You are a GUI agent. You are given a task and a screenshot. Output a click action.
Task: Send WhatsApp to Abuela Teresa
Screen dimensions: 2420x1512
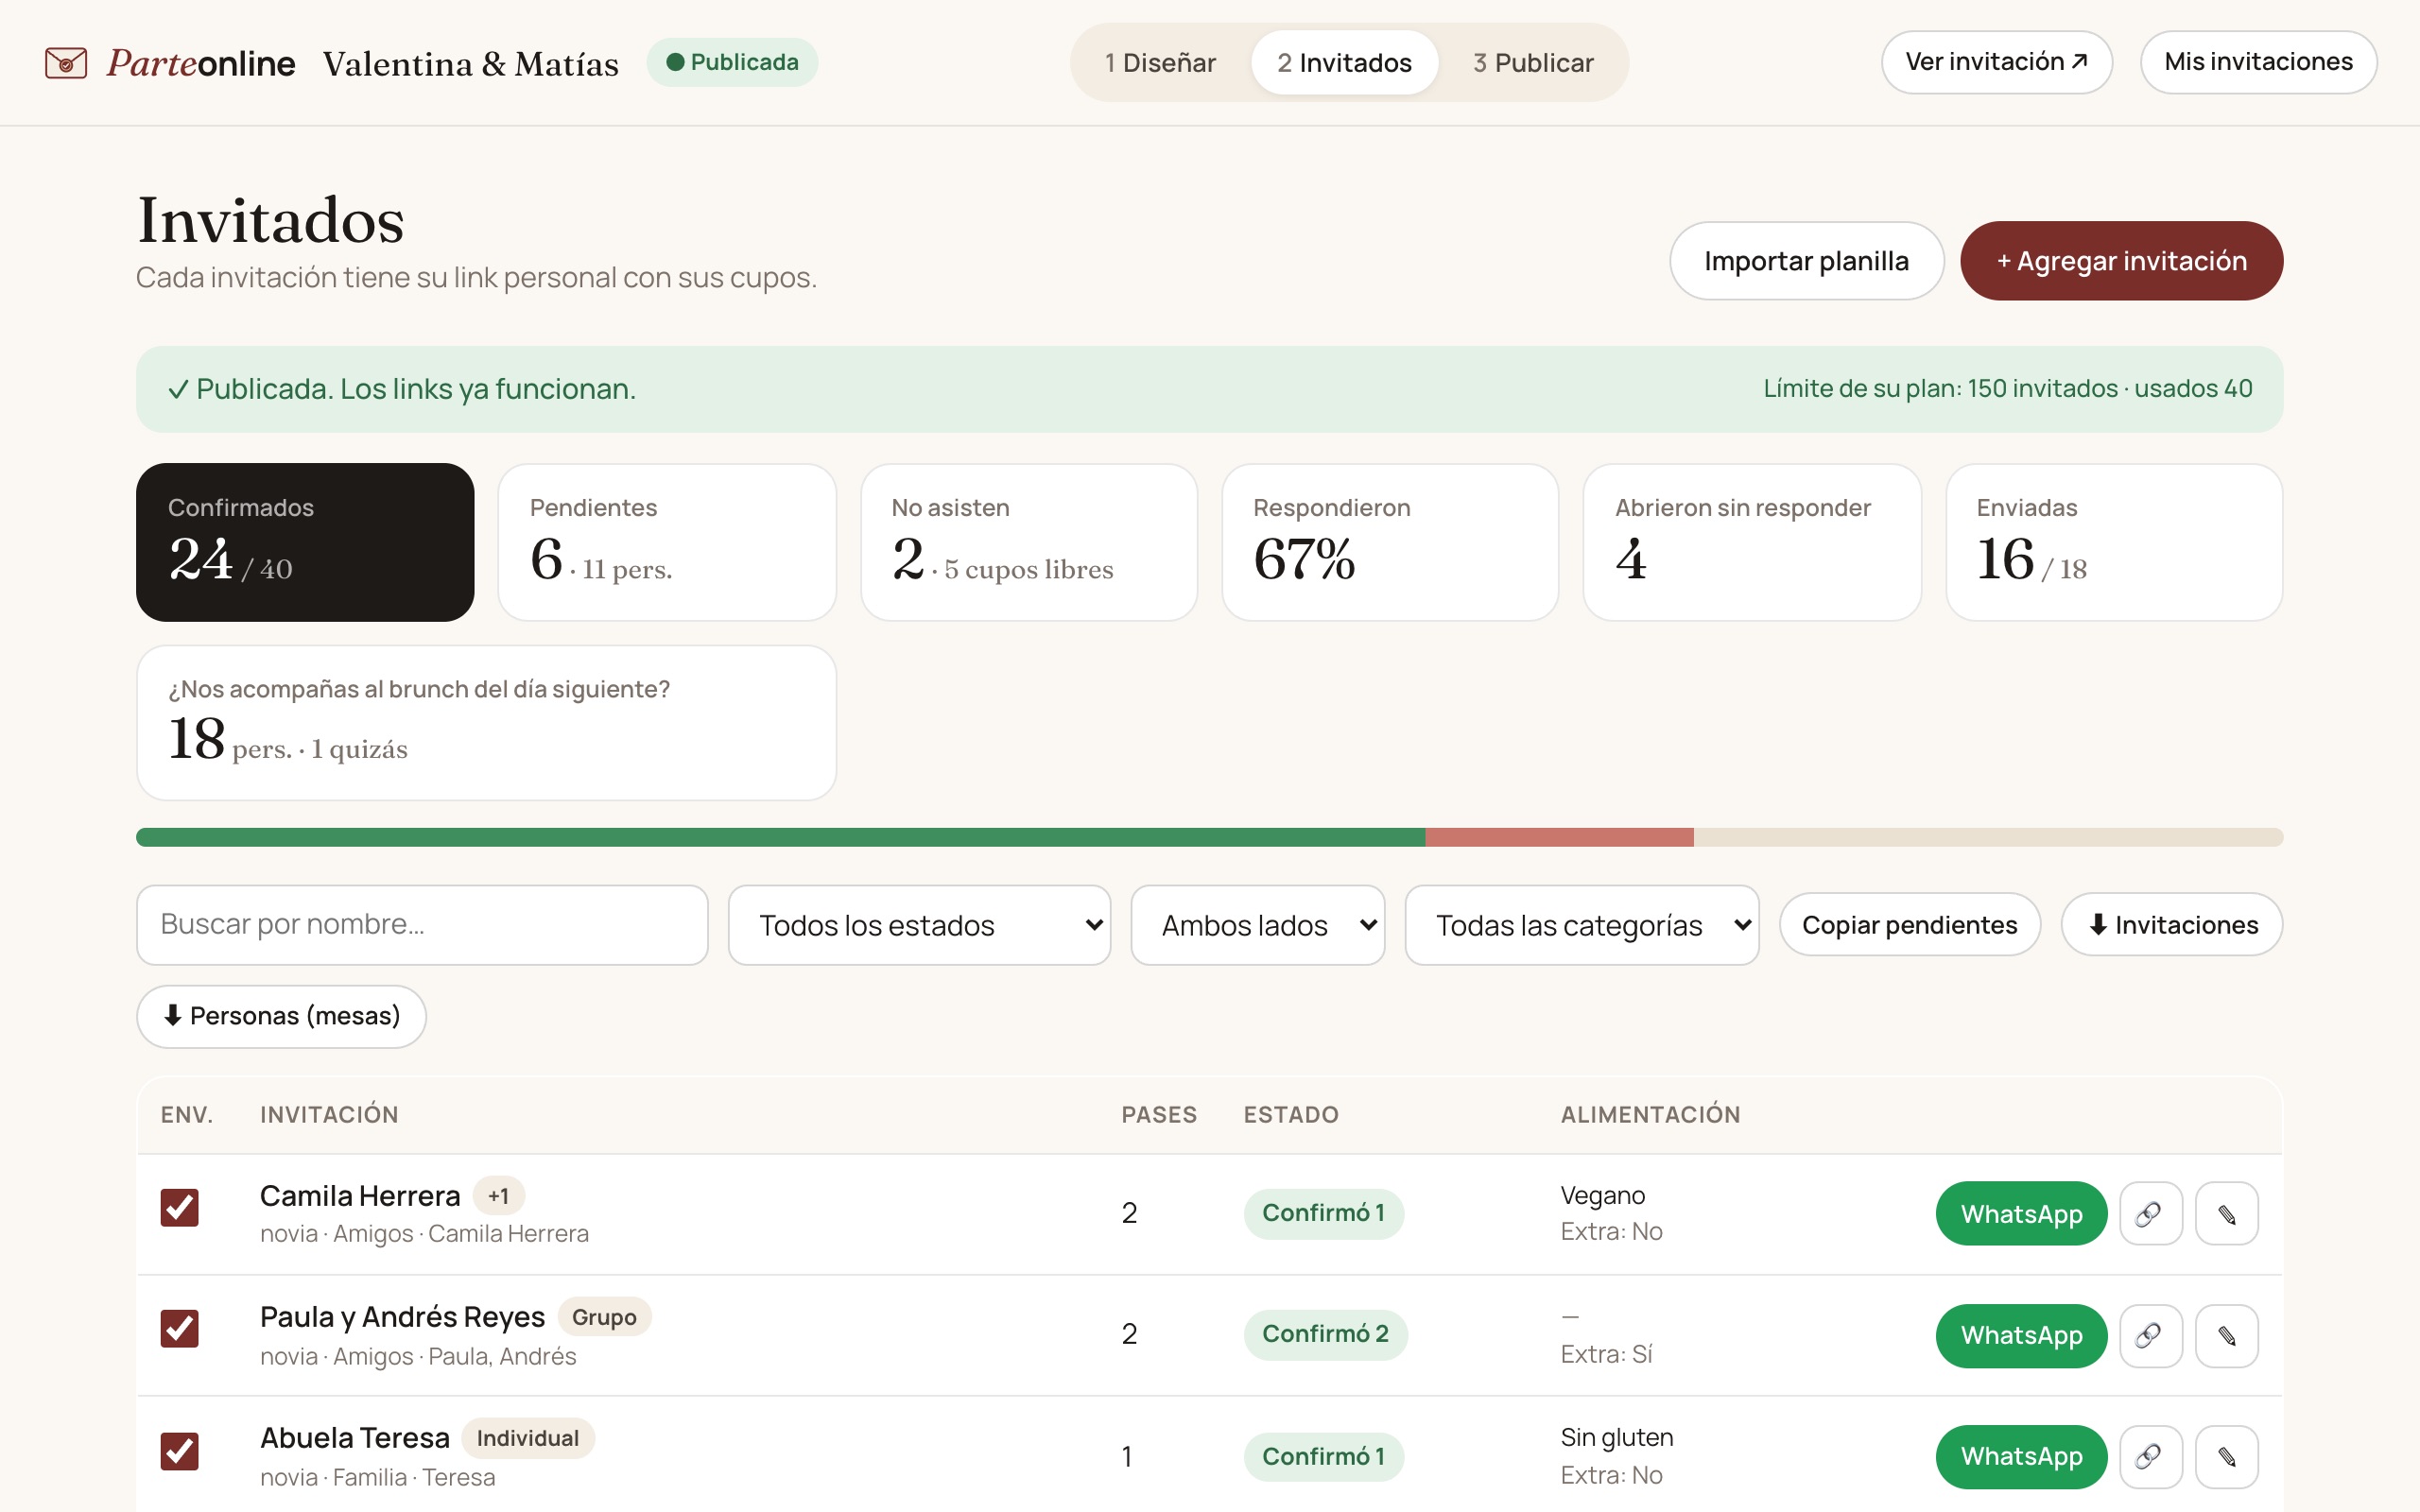[2021, 1456]
